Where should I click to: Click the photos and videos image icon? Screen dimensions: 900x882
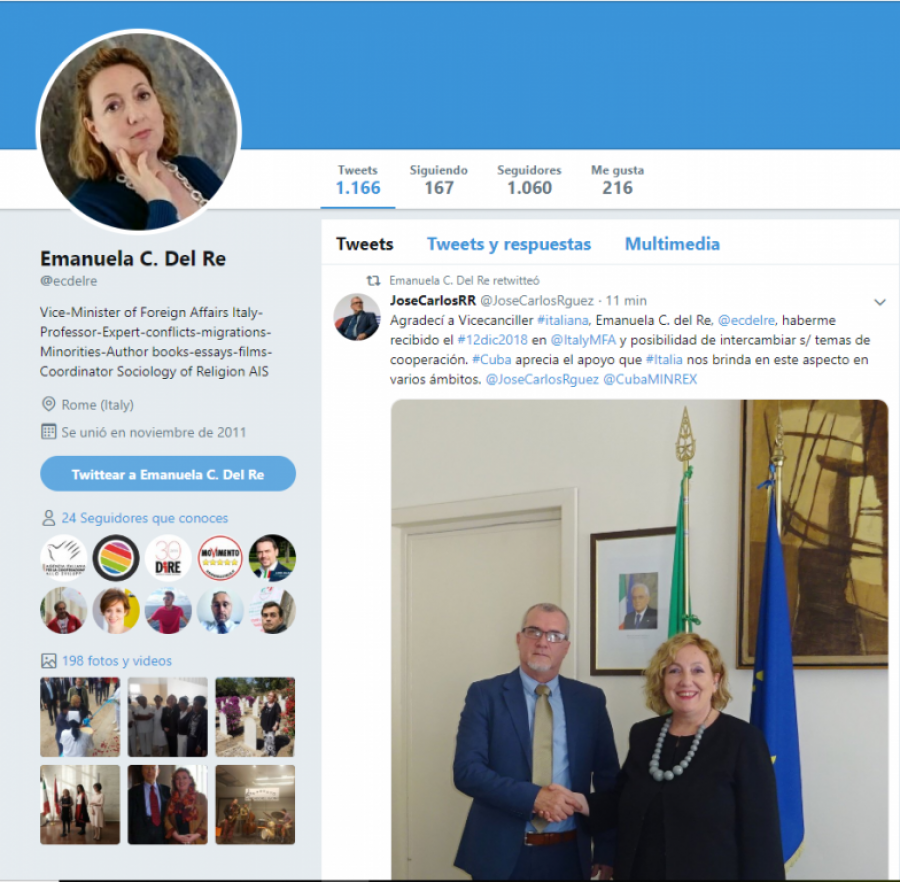(49, 660)
